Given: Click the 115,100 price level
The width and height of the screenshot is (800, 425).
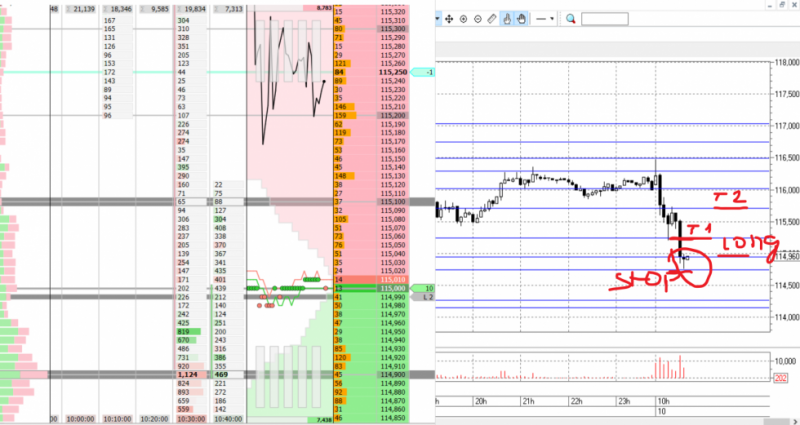Looking at the screenshot, I should tap(393, 202).
